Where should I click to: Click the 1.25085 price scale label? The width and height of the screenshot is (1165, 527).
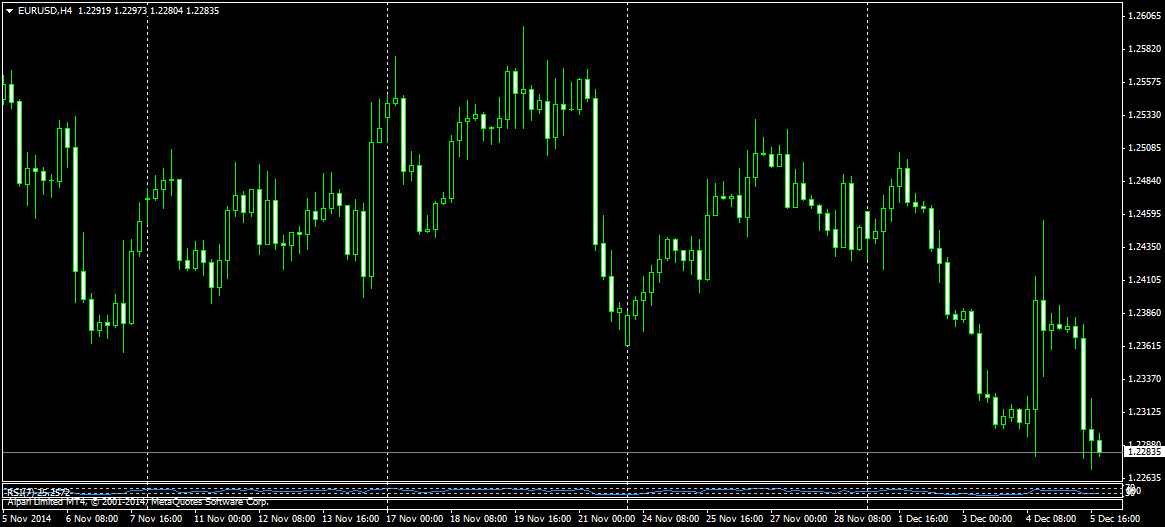[1144, 148]
